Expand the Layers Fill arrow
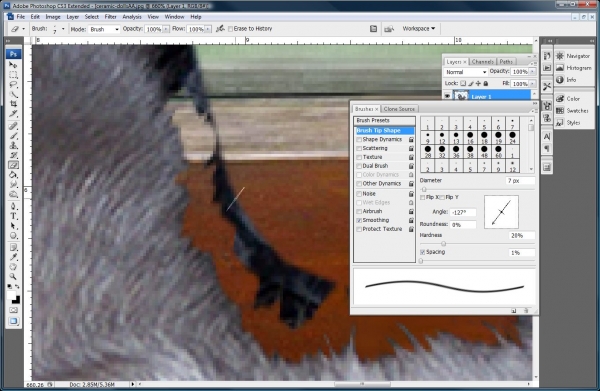The height and width of the screenshot is (391, 600). (532, 83)
